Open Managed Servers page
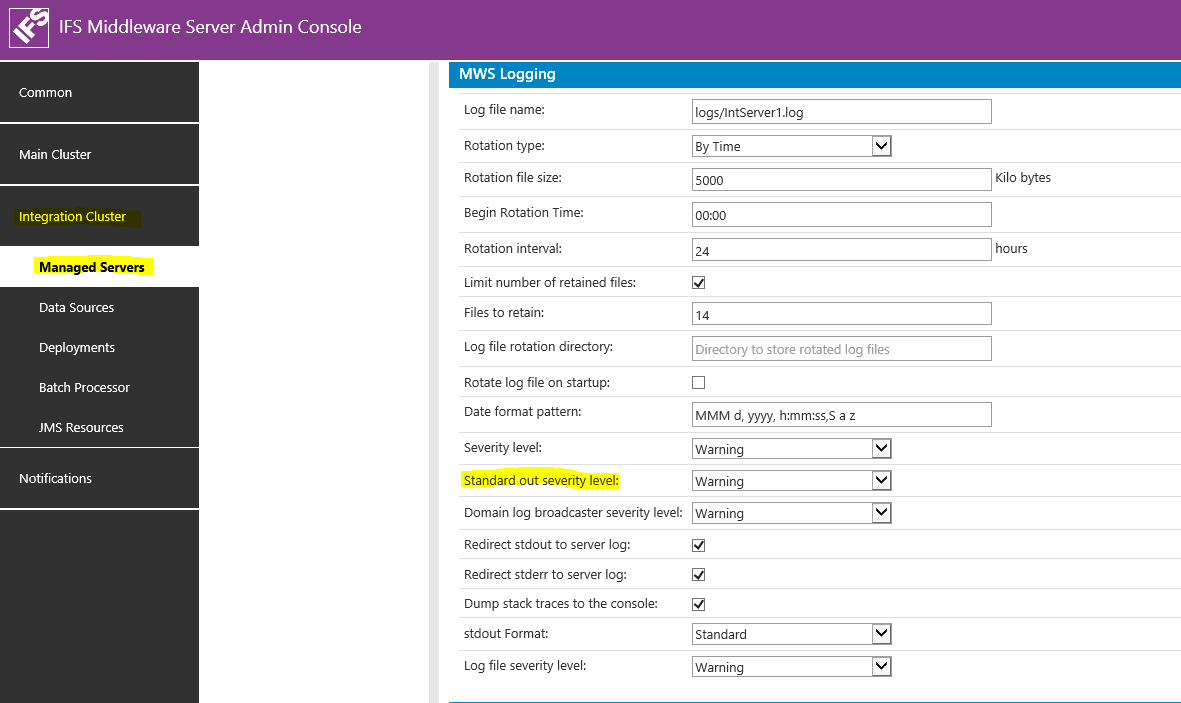Image resolution: width=1181 pixels, height=703 pixels. pyautogui.click(x=99, y=267)
